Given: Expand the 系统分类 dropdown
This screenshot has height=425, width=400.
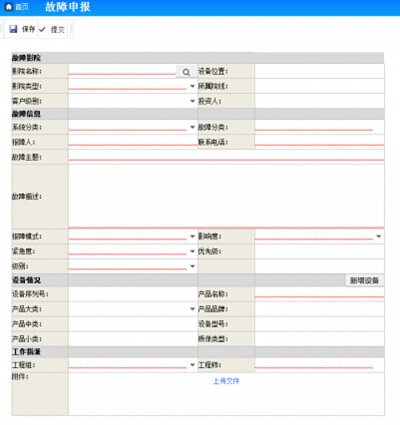Looking at the screenshot, I should pyautogui.click(x=192, y=127).
